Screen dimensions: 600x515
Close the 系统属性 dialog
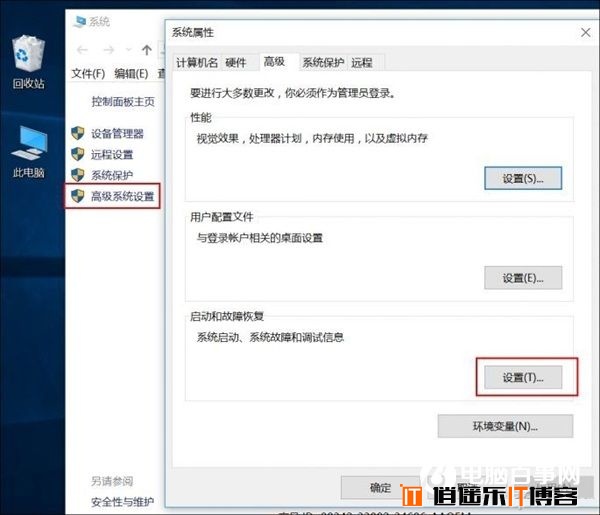585,33
